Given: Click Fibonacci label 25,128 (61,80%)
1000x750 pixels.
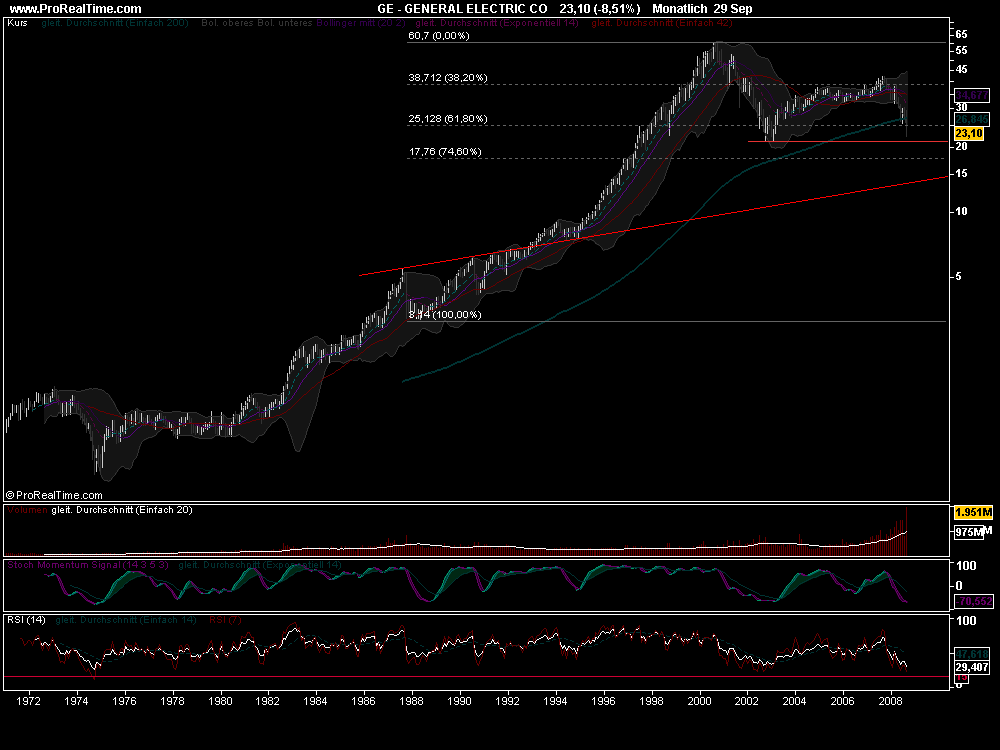Looking at the screenshot, I should pos(448,118).
